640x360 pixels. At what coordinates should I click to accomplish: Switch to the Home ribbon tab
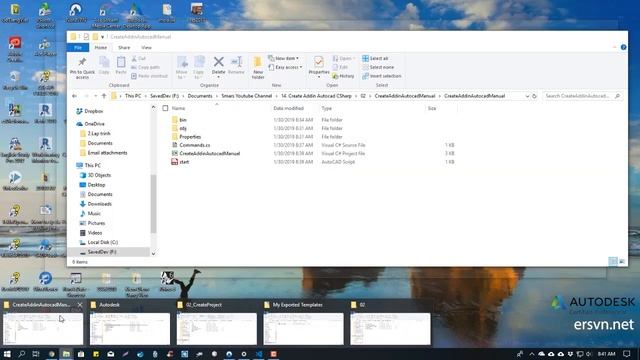[x=100, y=48]
